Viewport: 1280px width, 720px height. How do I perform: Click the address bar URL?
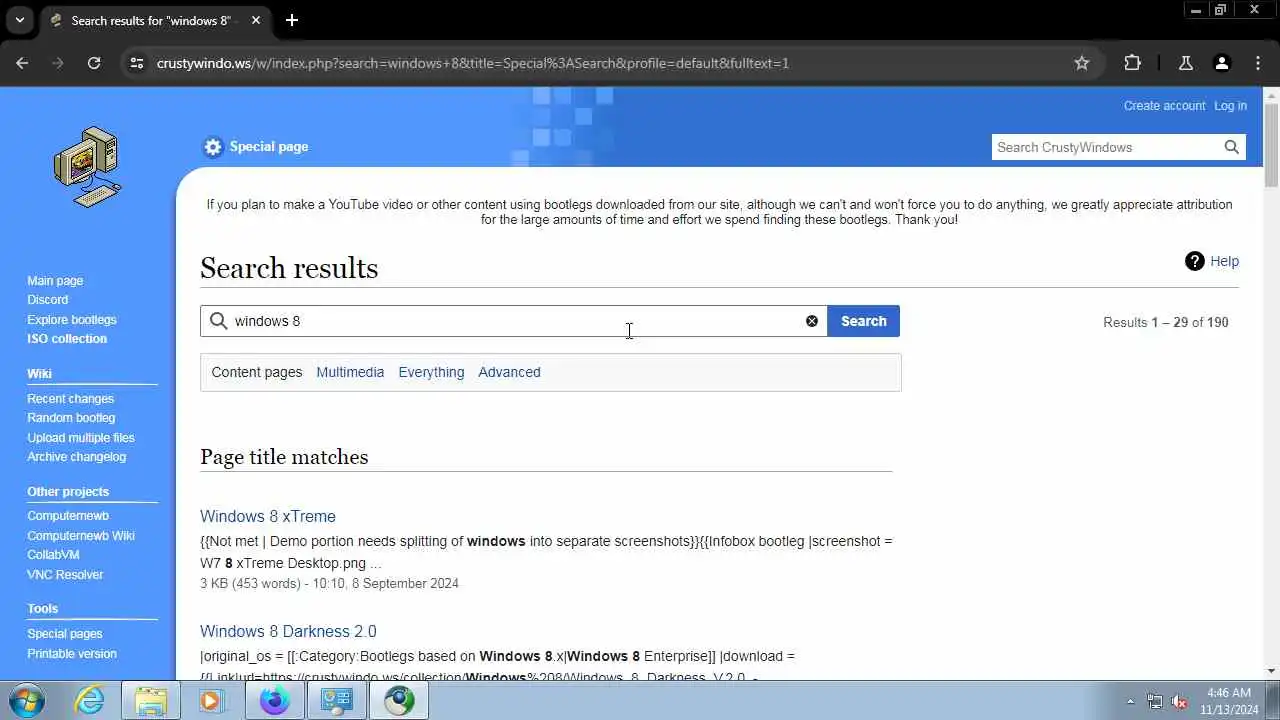[x=473, y=63]
